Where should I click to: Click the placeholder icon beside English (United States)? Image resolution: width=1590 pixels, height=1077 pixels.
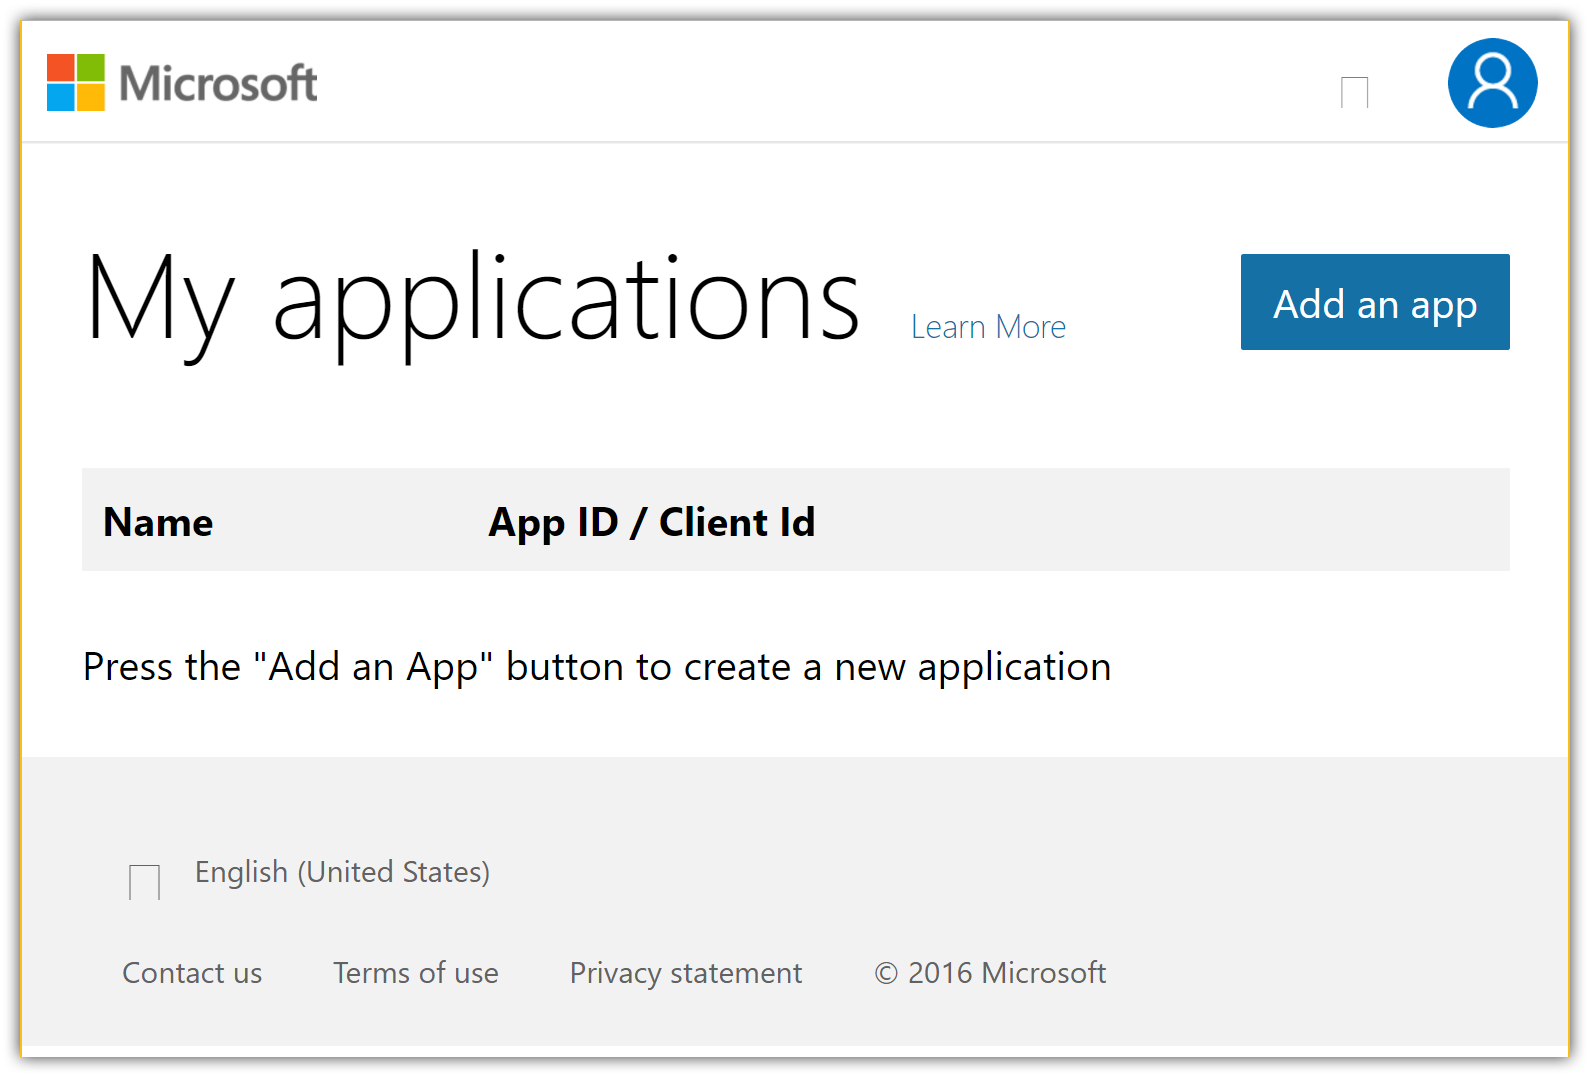[144, 882]
